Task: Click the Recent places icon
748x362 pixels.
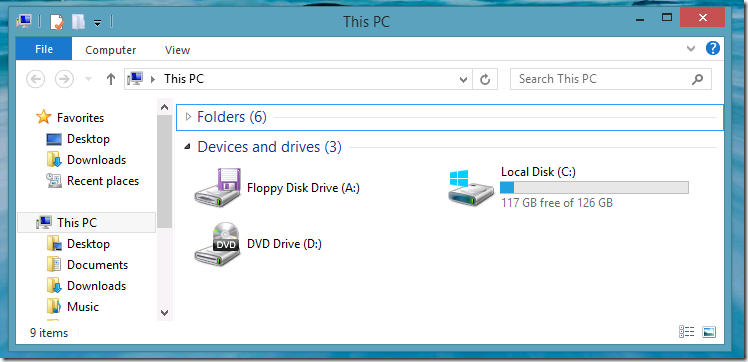Action: [54, 181]
